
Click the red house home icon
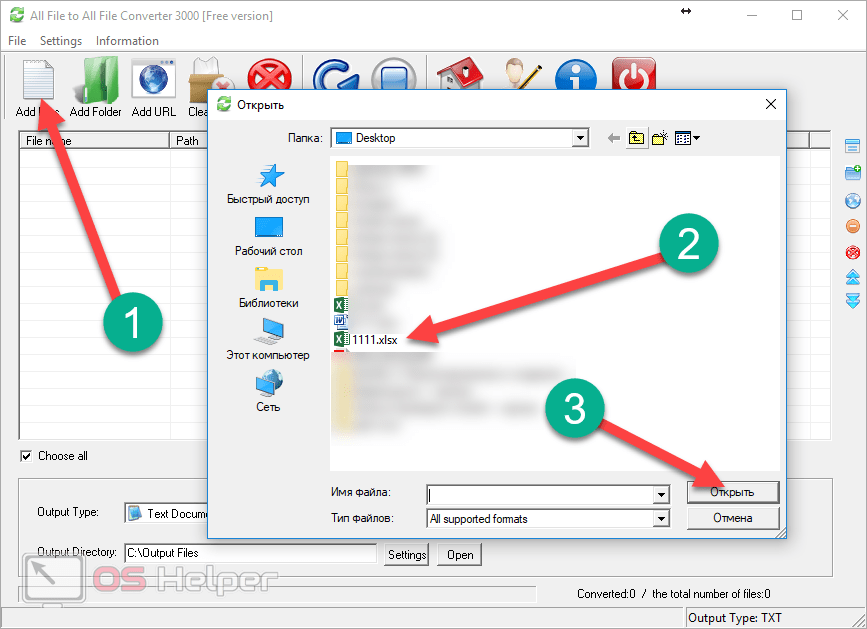click(459, 74)
